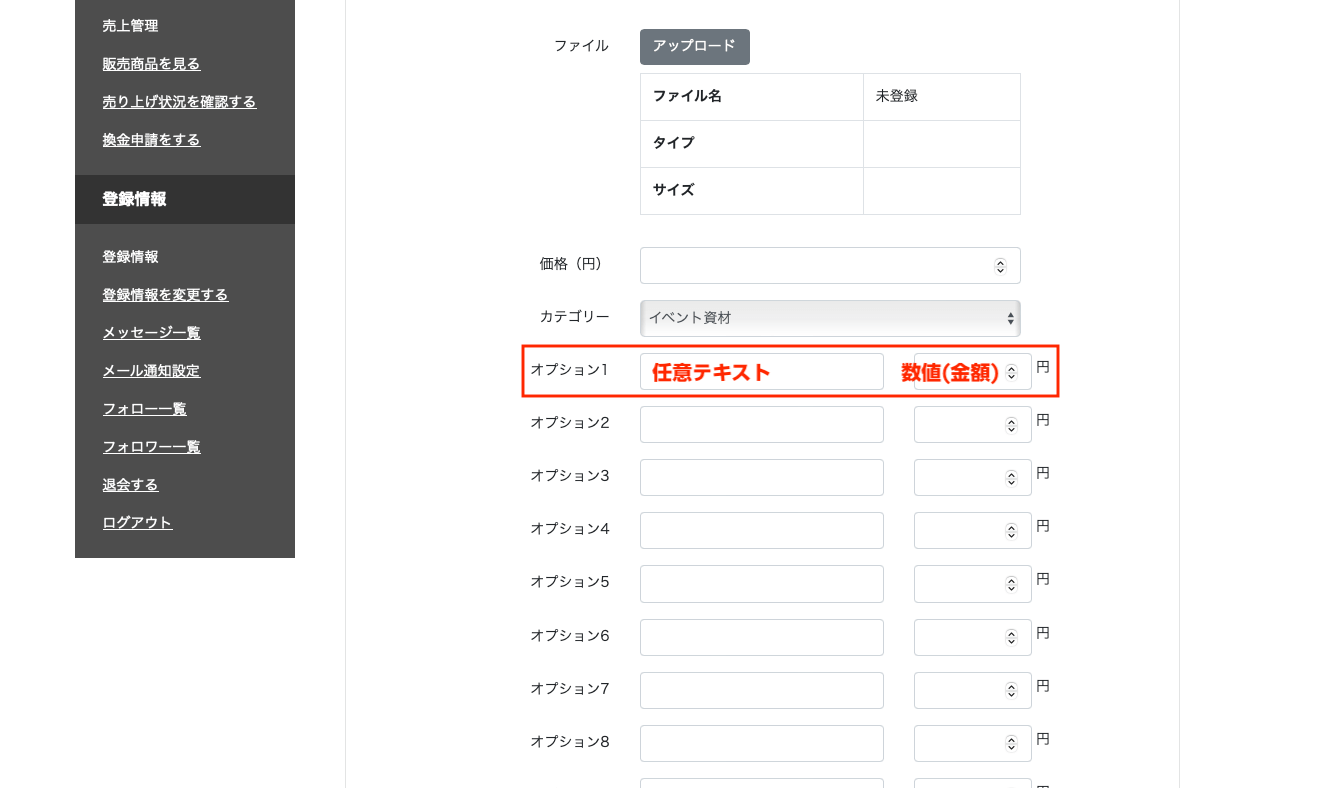Screen dimensions: 1336x788
Task: Click the ログアウト link
Action: [137, 523]
